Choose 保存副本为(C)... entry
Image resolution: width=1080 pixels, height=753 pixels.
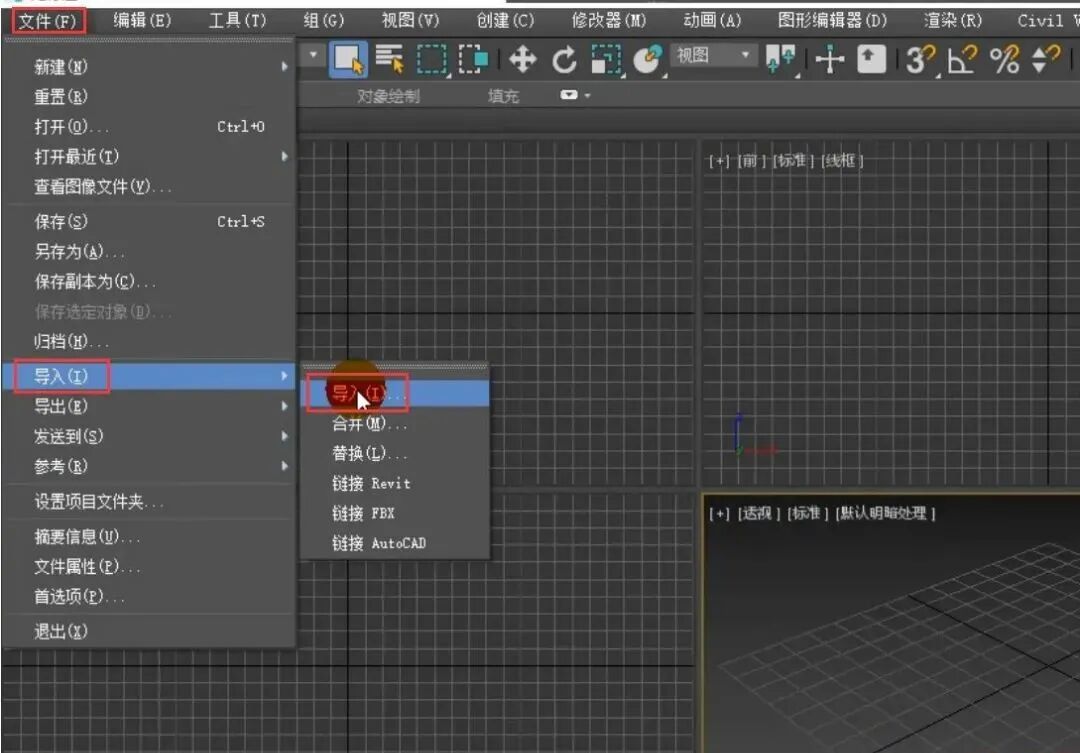pos(149,281)
